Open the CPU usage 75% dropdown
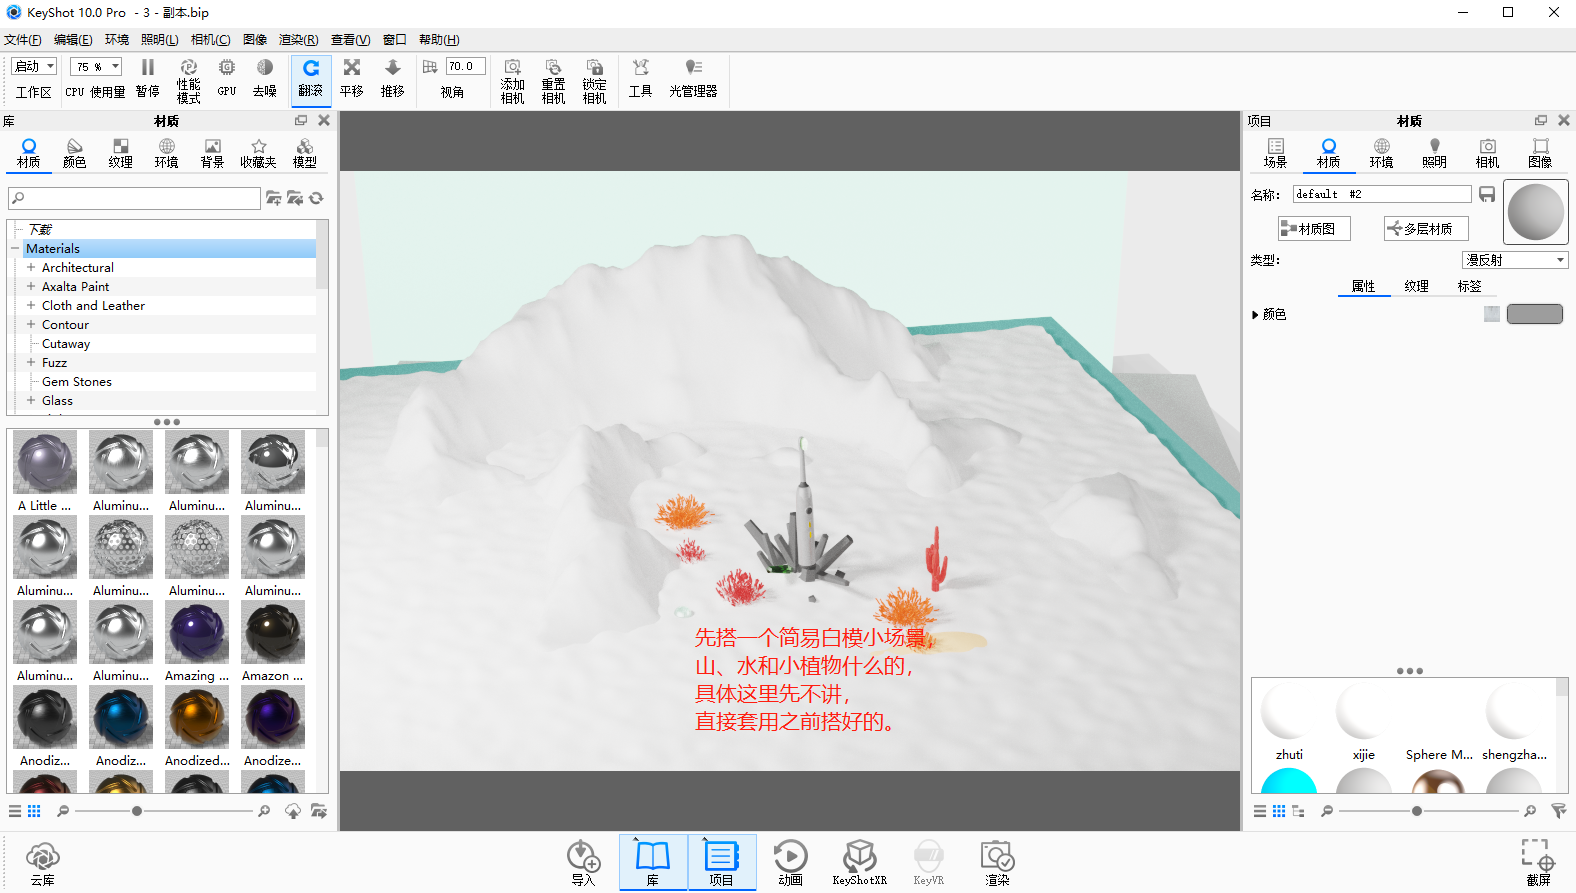The width and height of the screenshot is (1576, 893). pos(96,66)
